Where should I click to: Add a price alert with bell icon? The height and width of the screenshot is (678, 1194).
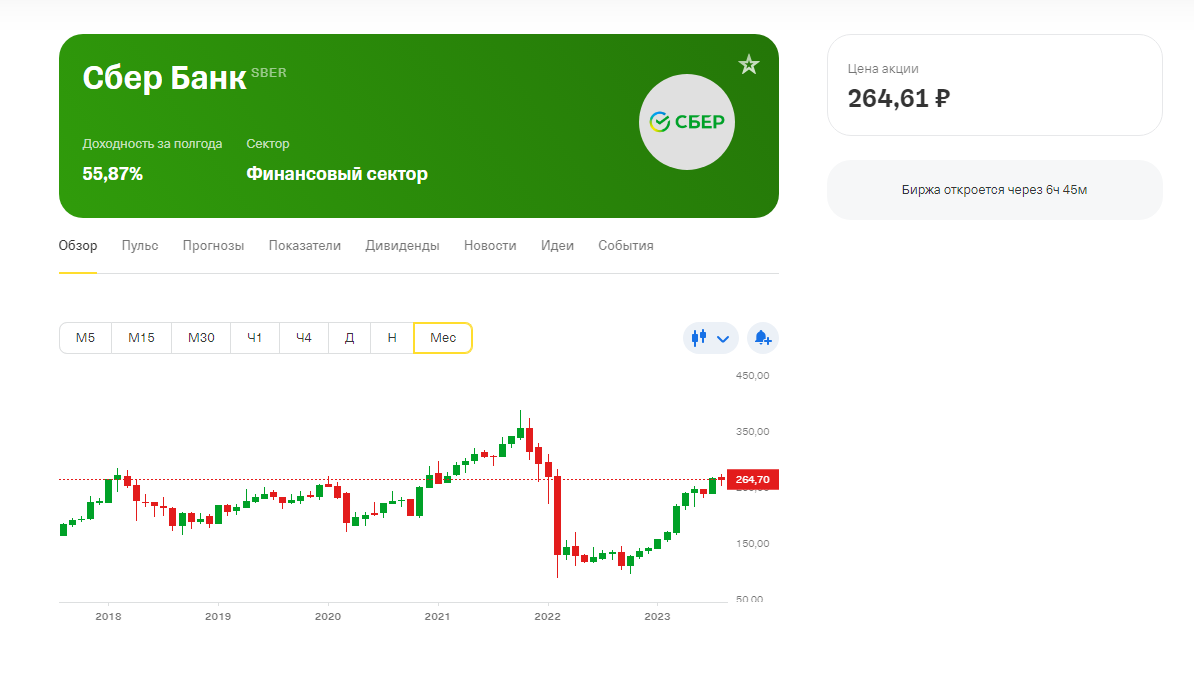pyautogui.click(x=762, y=338)
